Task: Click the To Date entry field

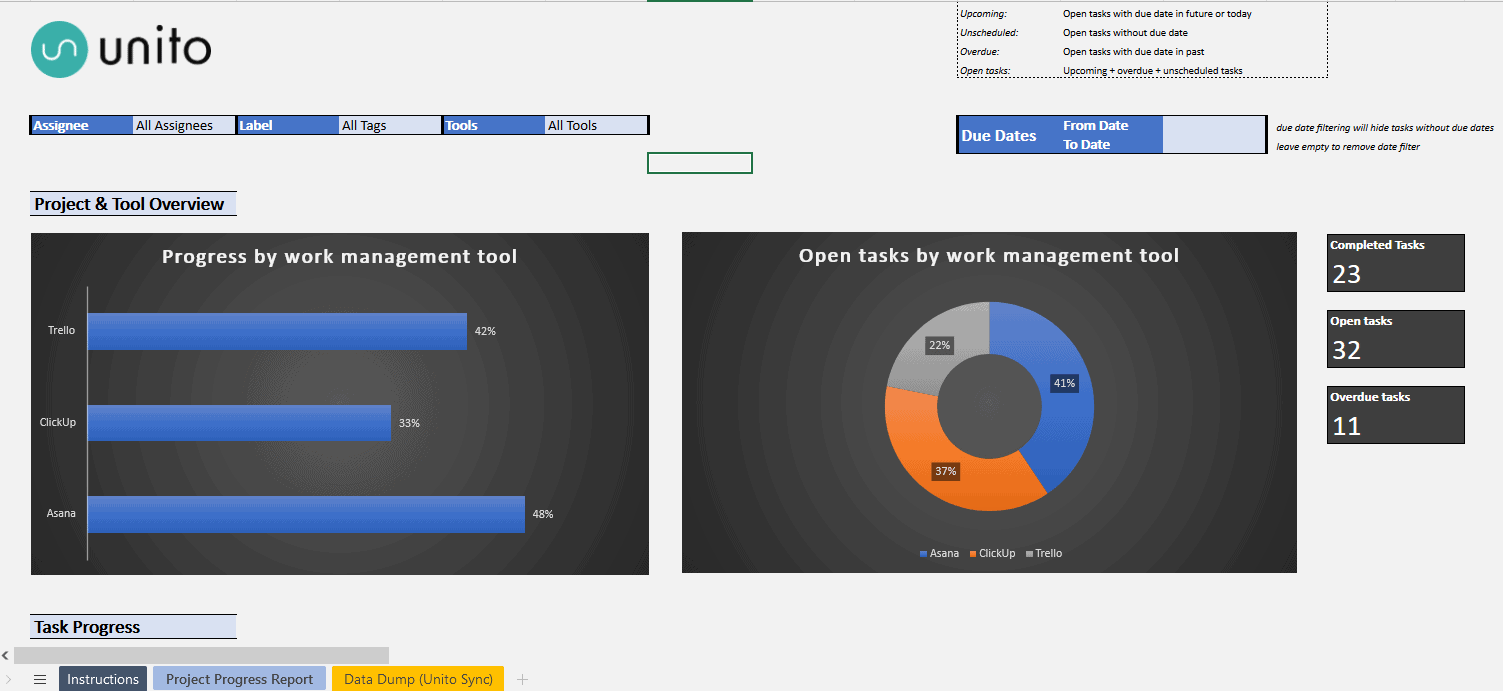Action: (1214, 143)
